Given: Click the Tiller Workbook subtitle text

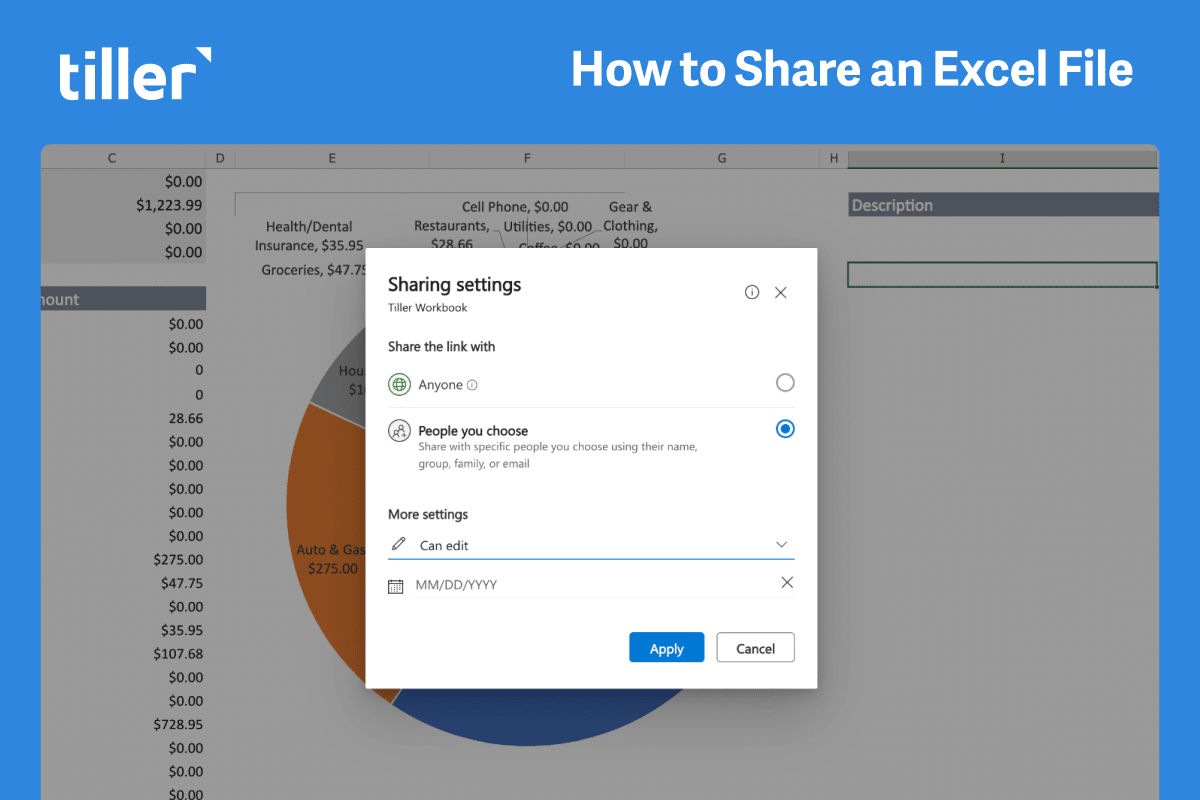Looking at the screenshot, I should [x=427, y=307].
